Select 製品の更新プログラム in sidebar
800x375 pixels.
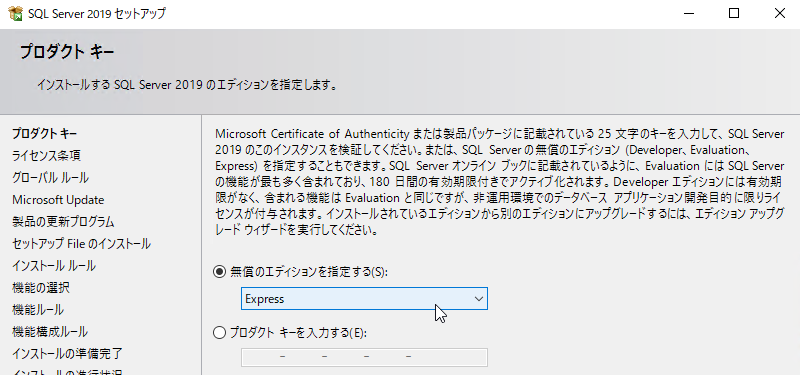click(63, 222)
